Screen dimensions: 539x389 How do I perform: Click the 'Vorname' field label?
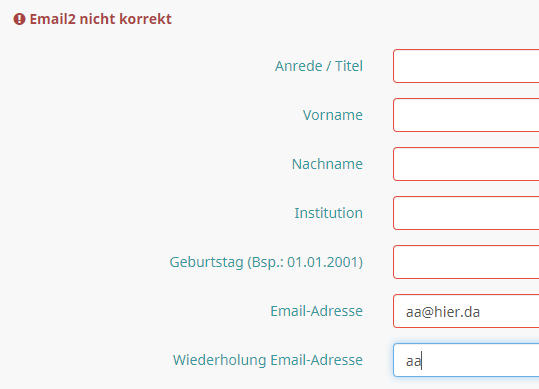coord(332,115)
